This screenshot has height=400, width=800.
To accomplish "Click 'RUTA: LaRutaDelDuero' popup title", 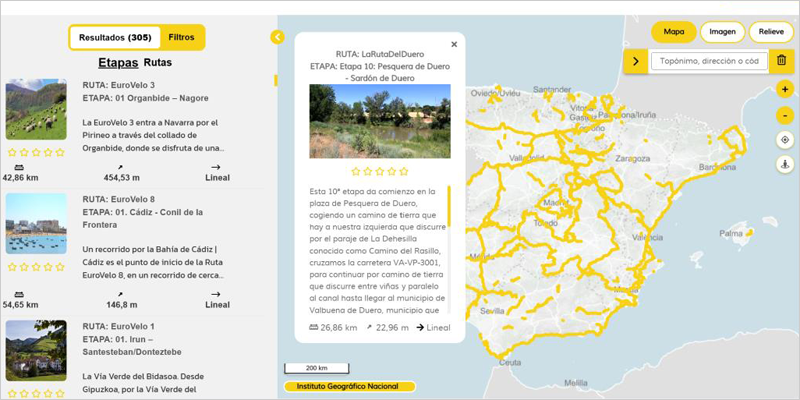I will pyautogui.click(x=380, y=54).
